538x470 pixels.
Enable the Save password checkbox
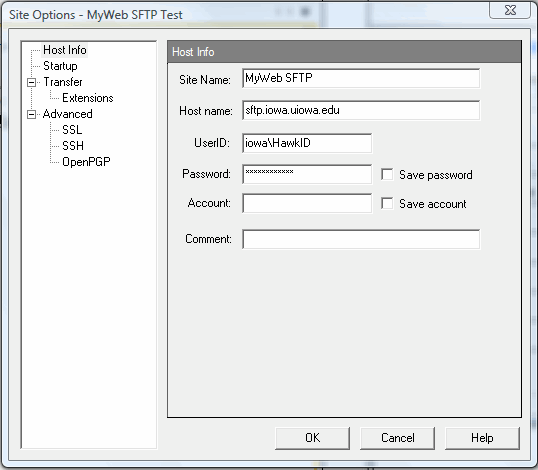pyautogui.click(x=387, y=175)
